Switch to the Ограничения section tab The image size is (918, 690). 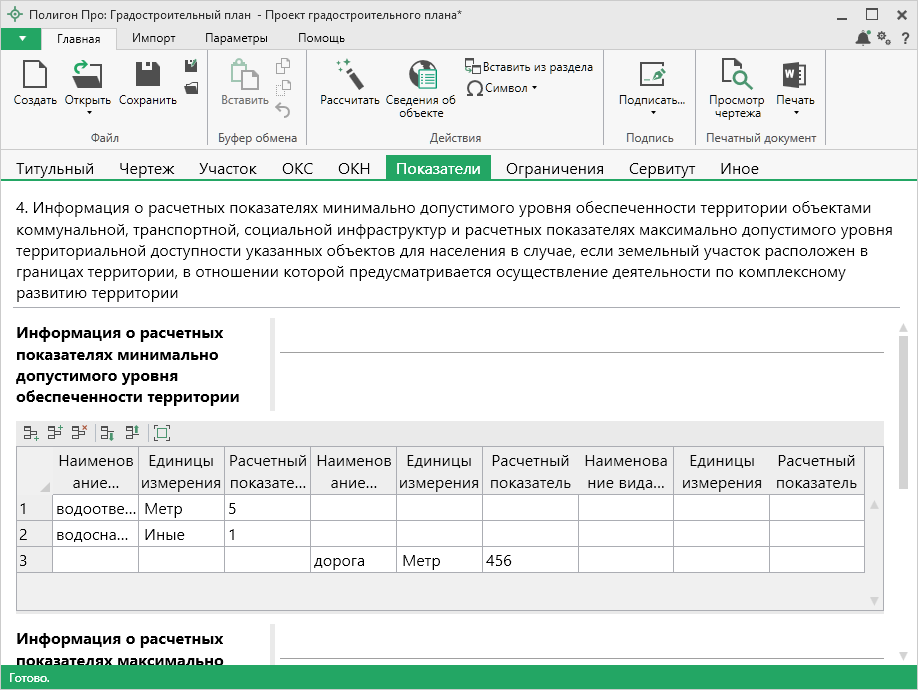(554, 168)
